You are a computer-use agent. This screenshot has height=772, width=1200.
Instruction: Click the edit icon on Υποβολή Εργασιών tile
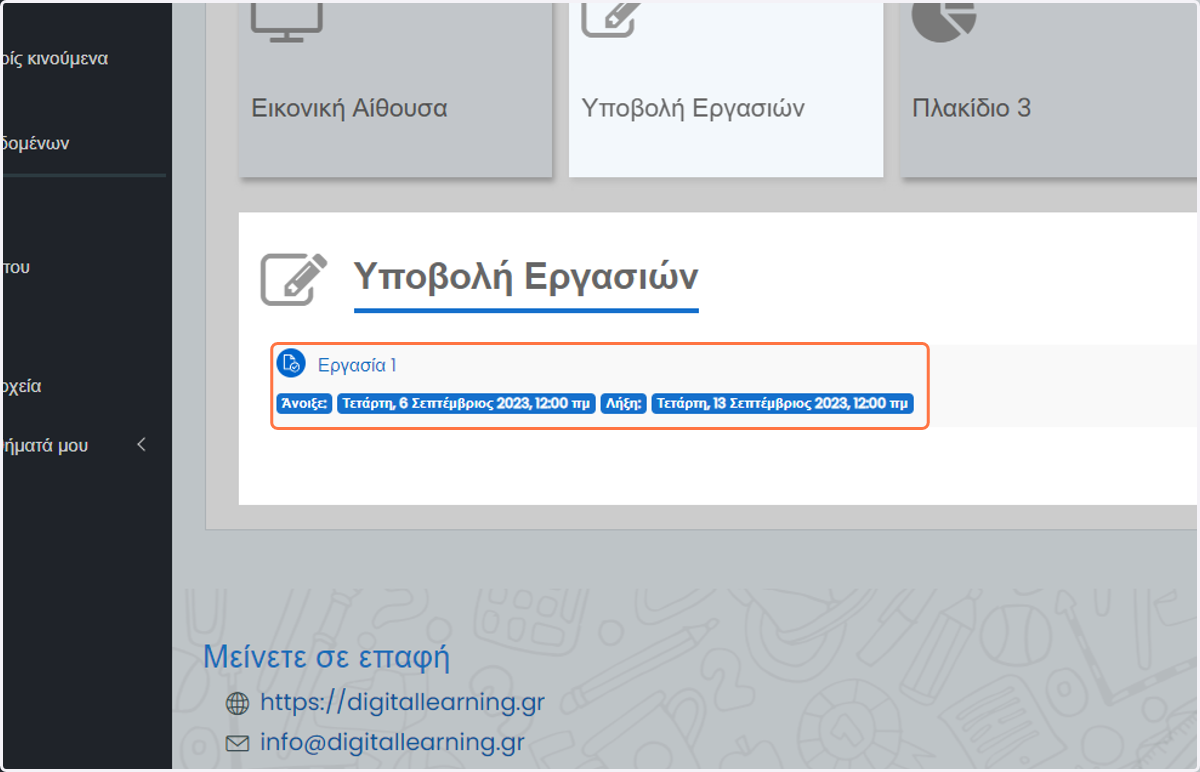(612, 18)
